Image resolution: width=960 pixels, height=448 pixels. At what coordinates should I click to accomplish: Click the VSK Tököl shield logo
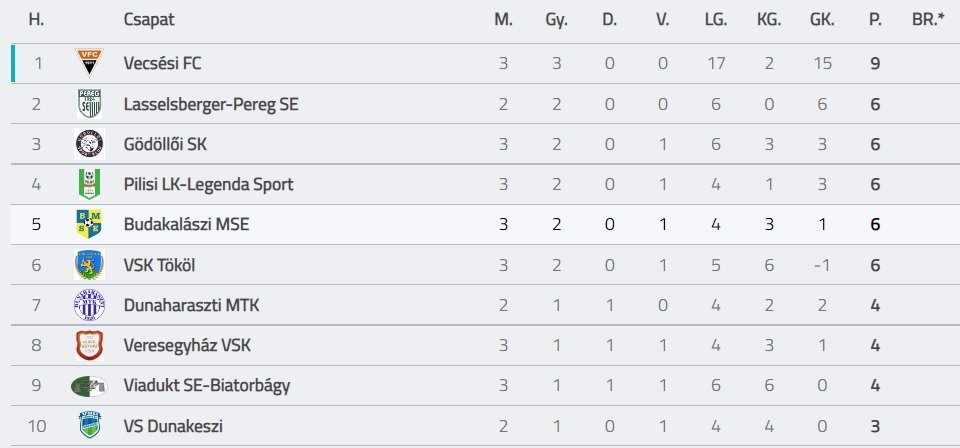tap(89, 265)
